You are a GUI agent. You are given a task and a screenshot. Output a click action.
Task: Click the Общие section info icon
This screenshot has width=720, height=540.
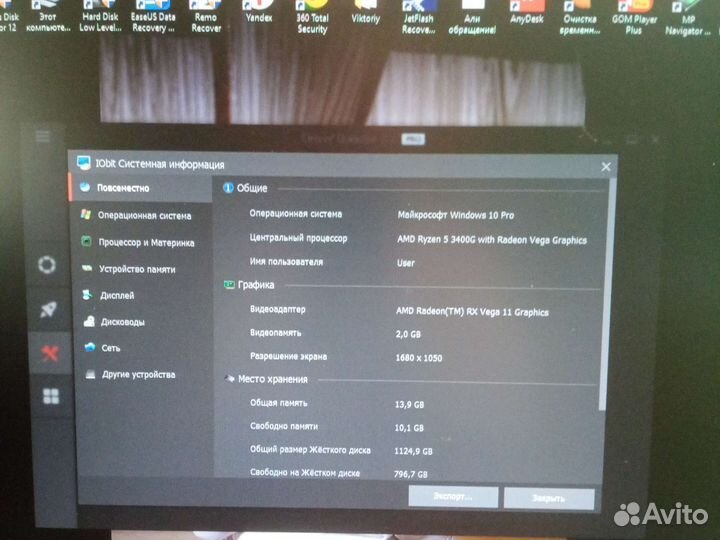tap(228, 187)
